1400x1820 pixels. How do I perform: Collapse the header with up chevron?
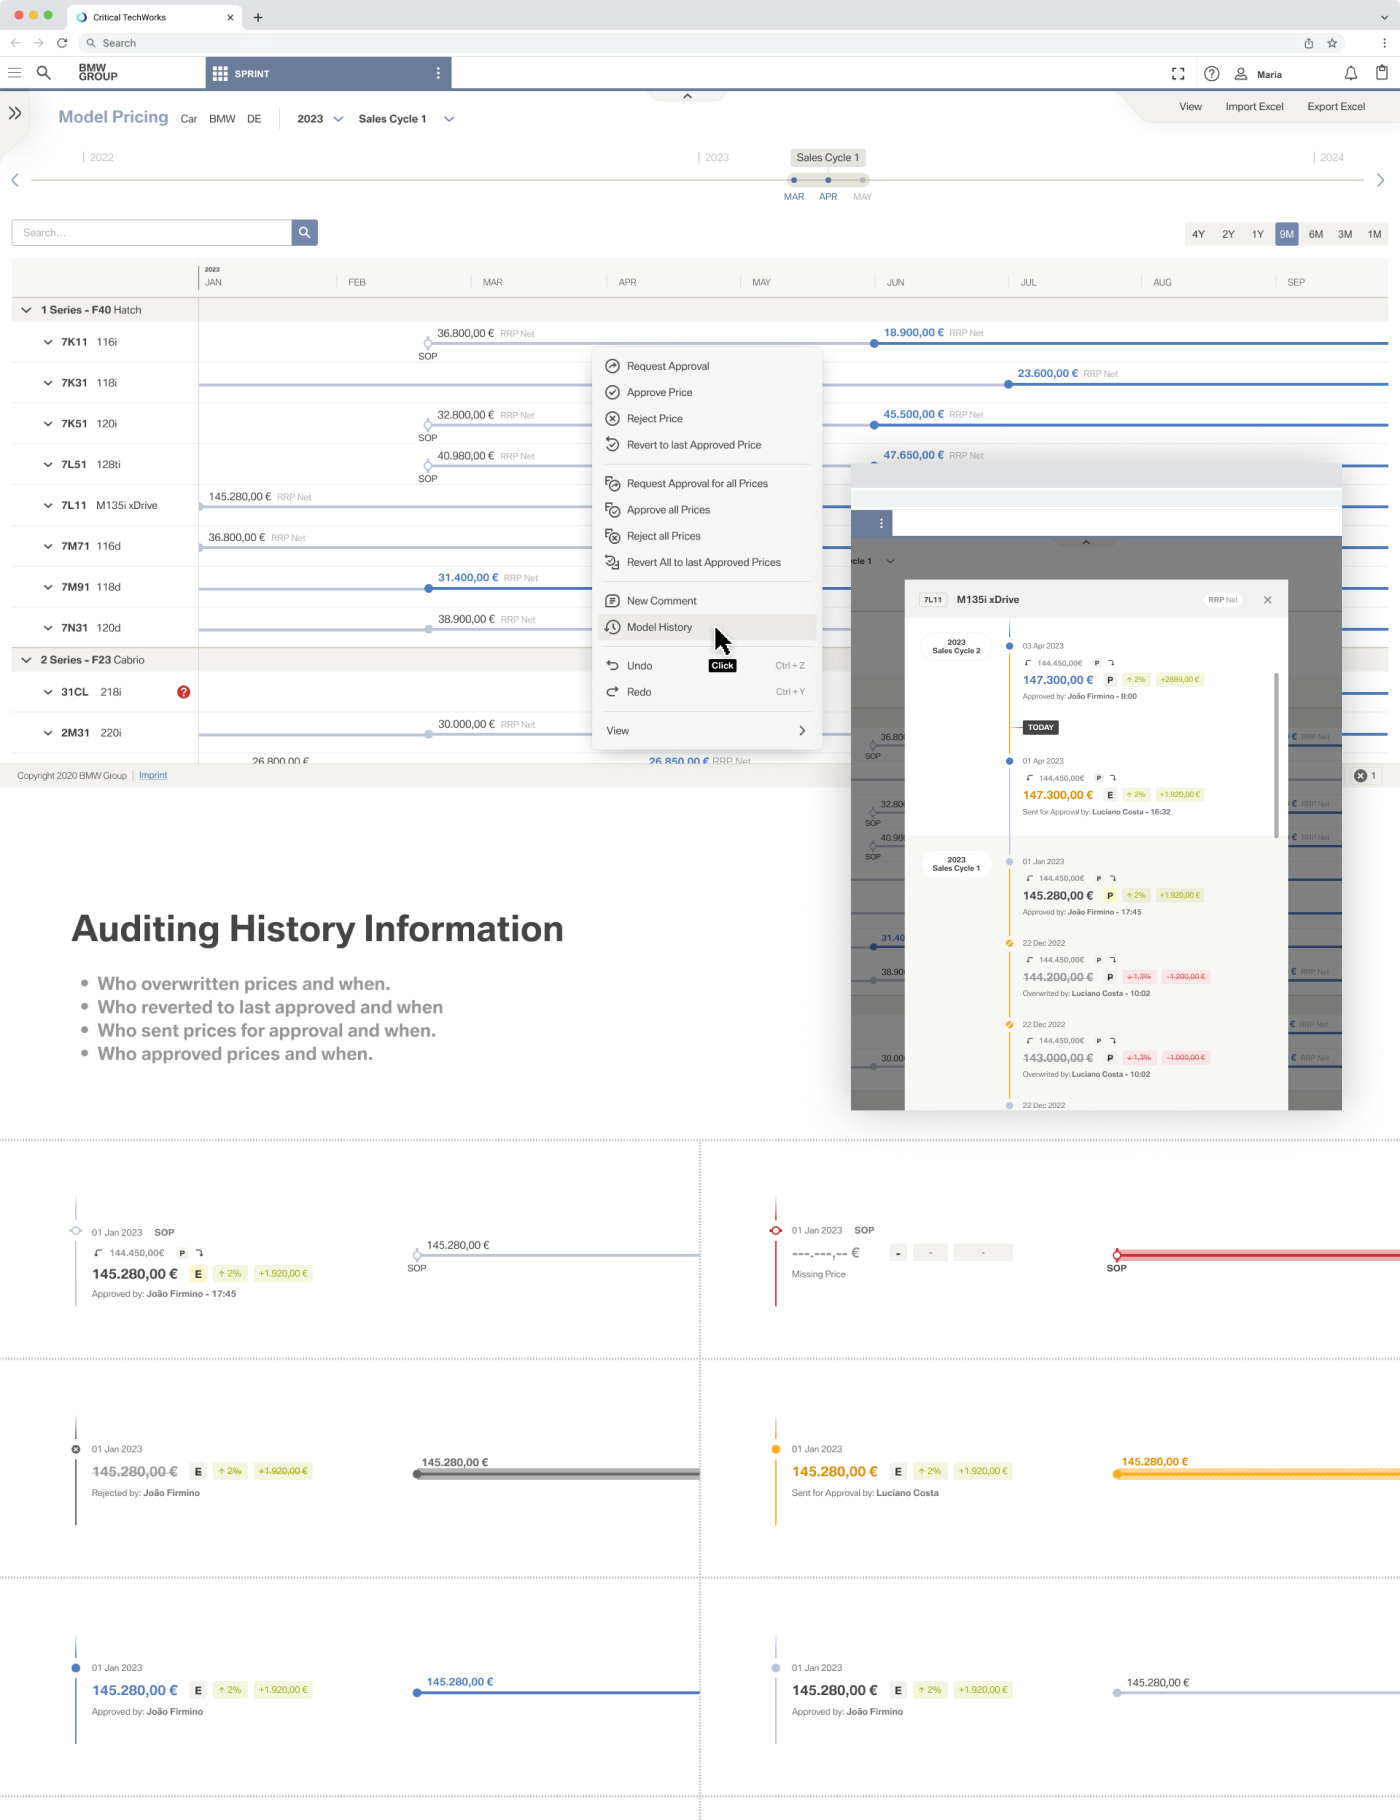[x=687, y=96]
